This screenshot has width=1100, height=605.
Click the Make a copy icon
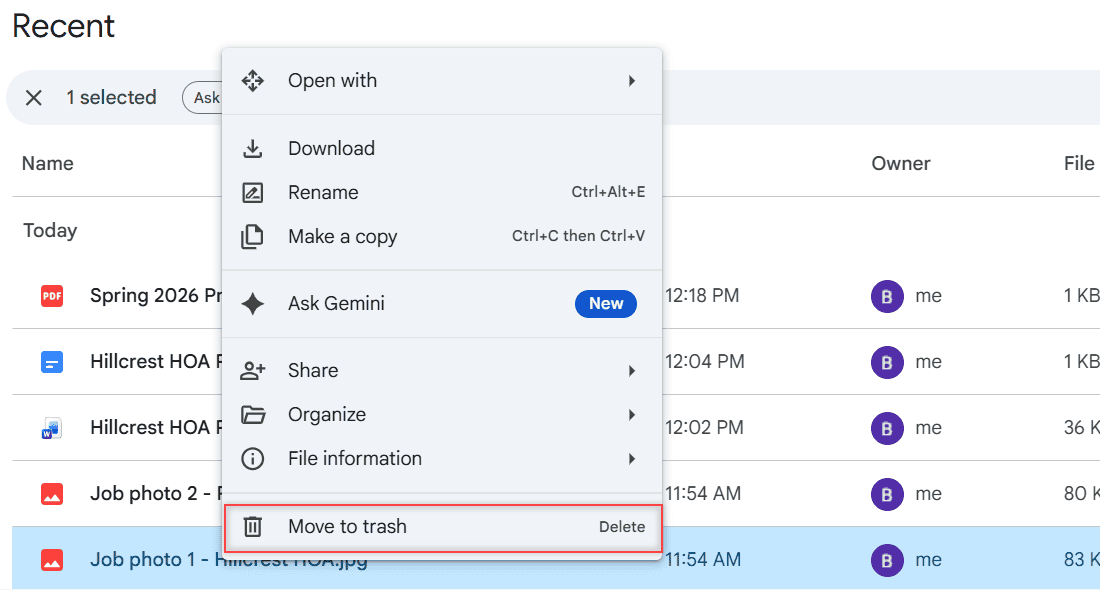pos(253,237)
